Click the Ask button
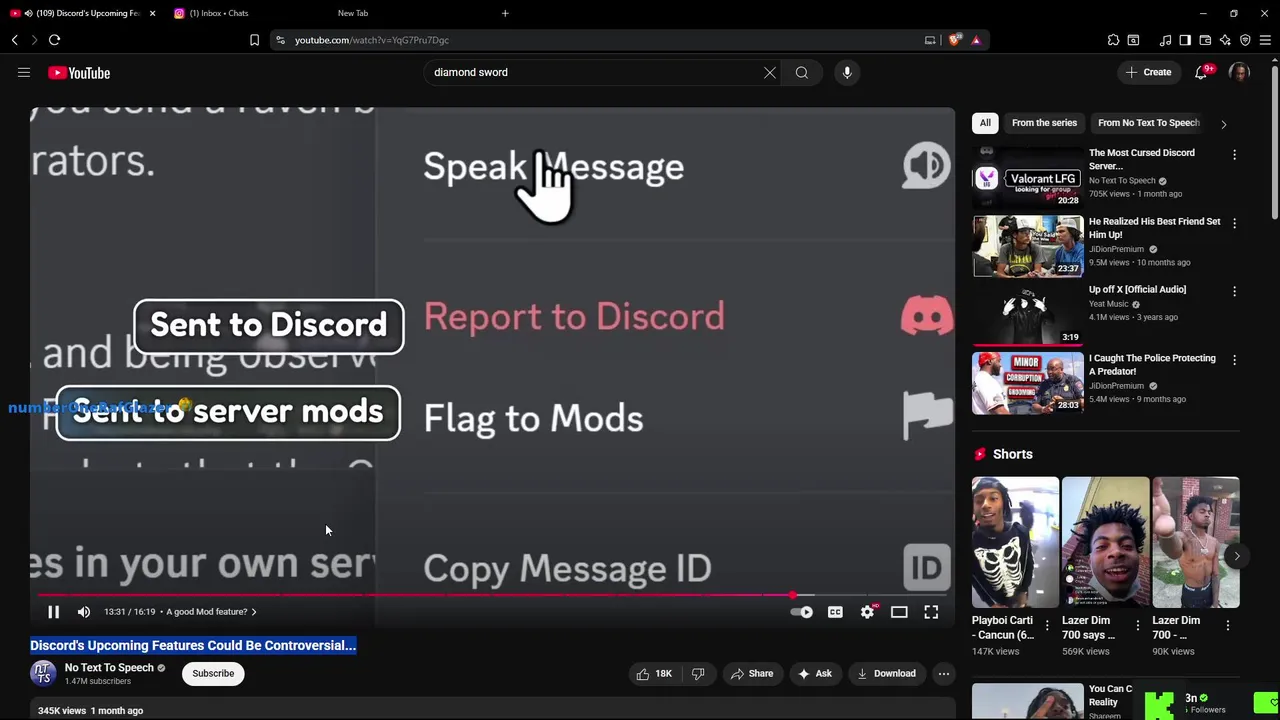1280x720 pixels. point(815,674)
